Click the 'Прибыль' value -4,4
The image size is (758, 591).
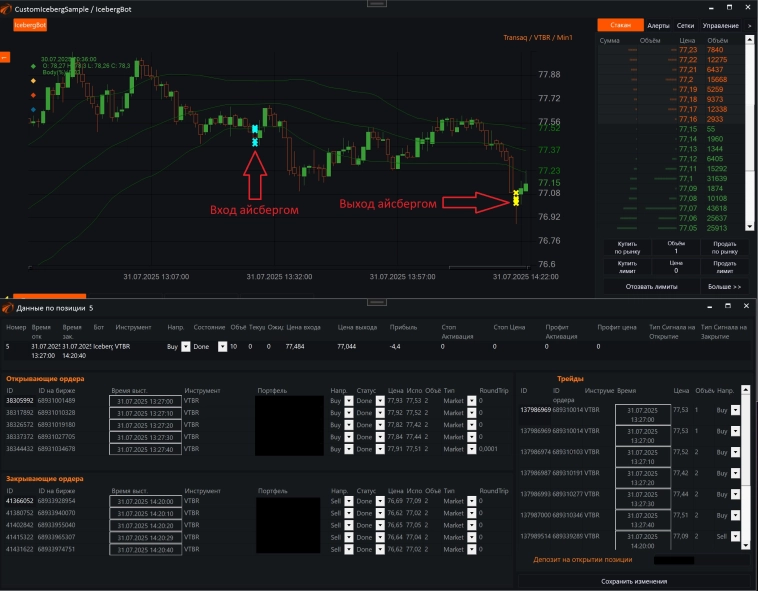pyautogui.click(x=395, y=346)
